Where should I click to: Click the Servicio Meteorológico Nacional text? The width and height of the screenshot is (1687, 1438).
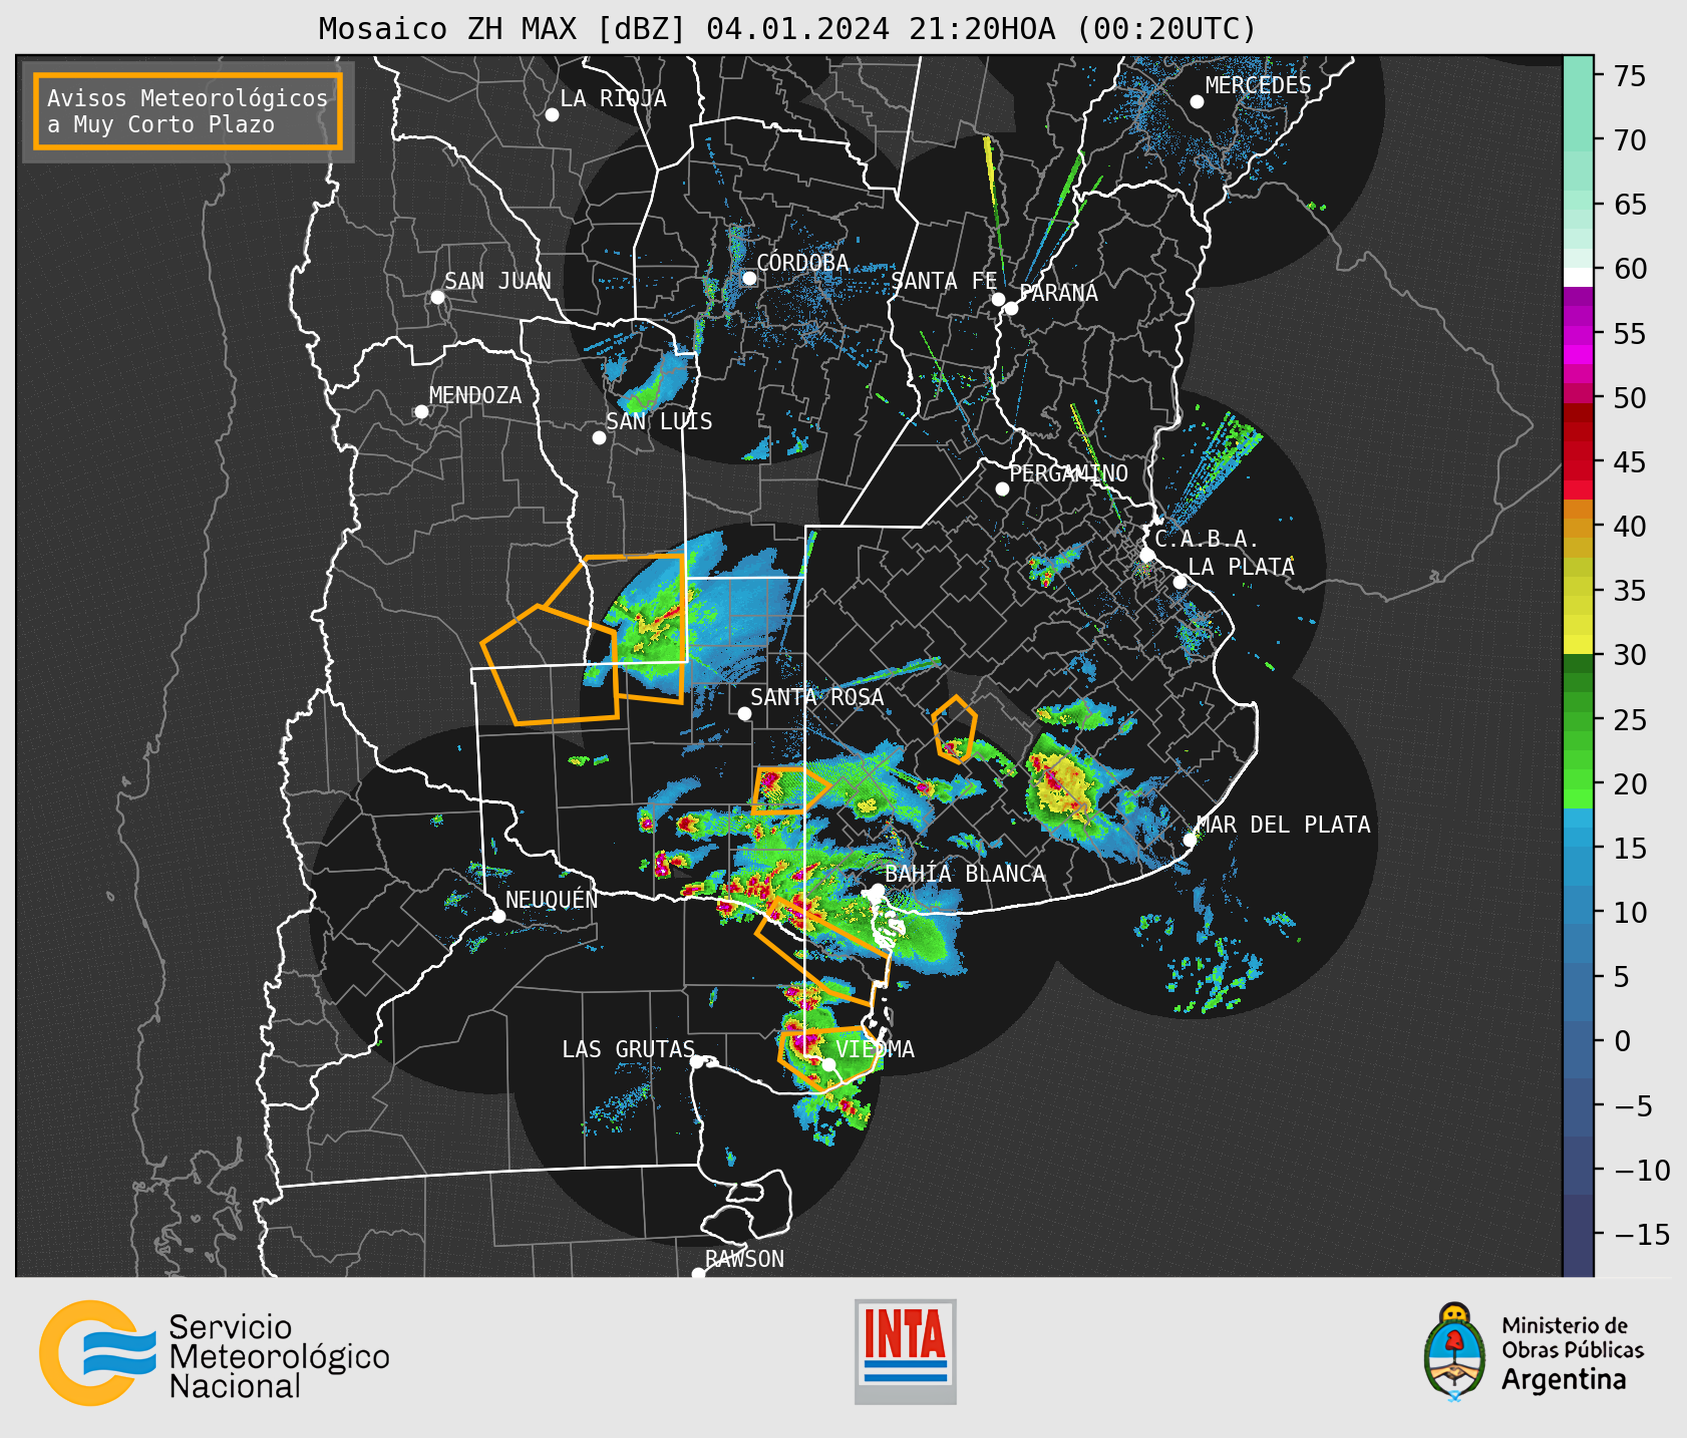[x=279, y=1357]
